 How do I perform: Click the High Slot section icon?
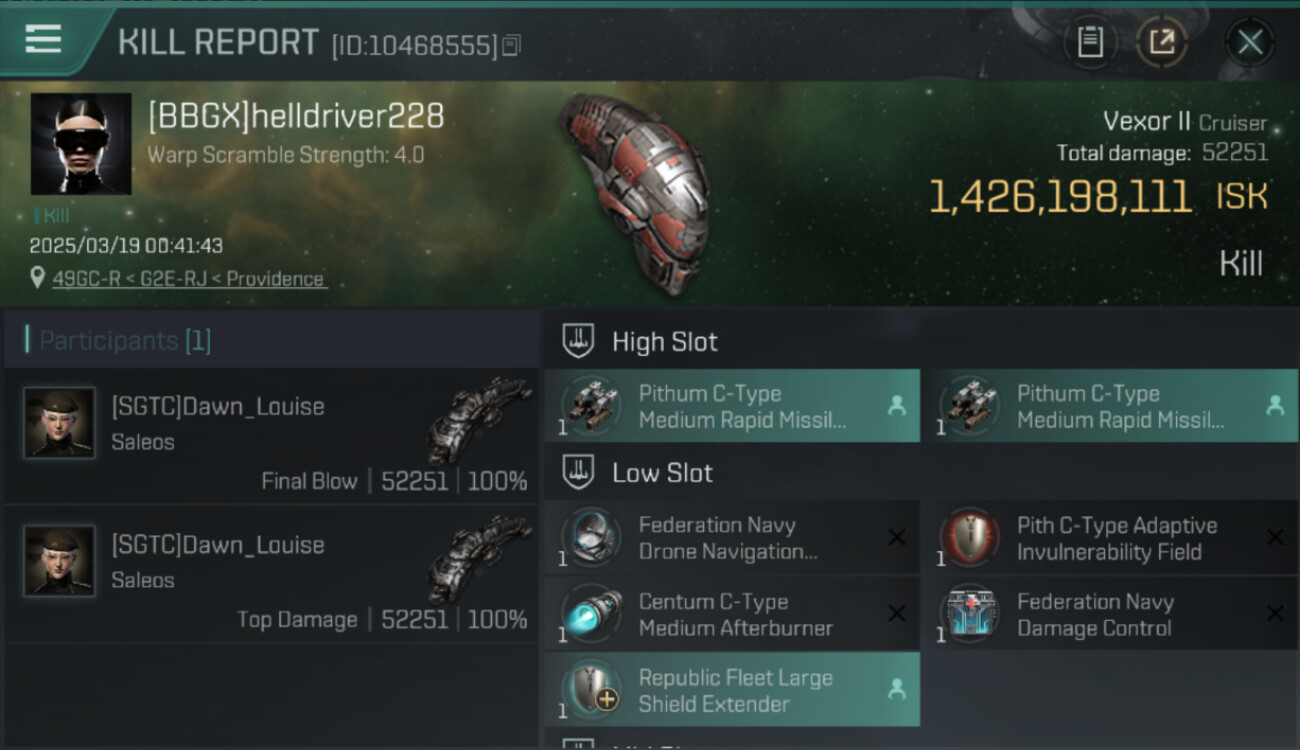(x=577, y=341)
